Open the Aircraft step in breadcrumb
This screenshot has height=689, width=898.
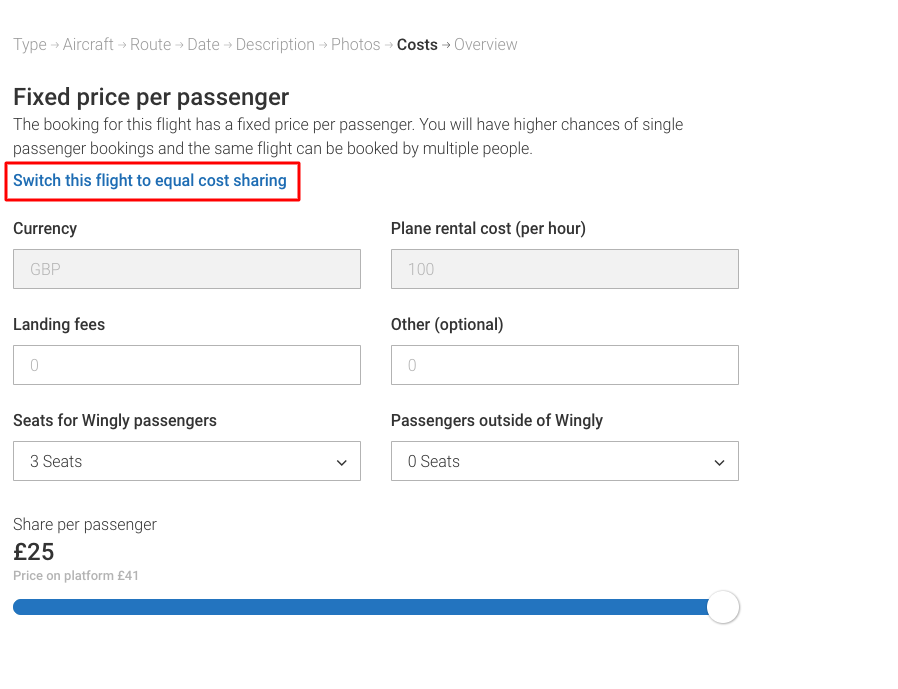pos(88,45)
